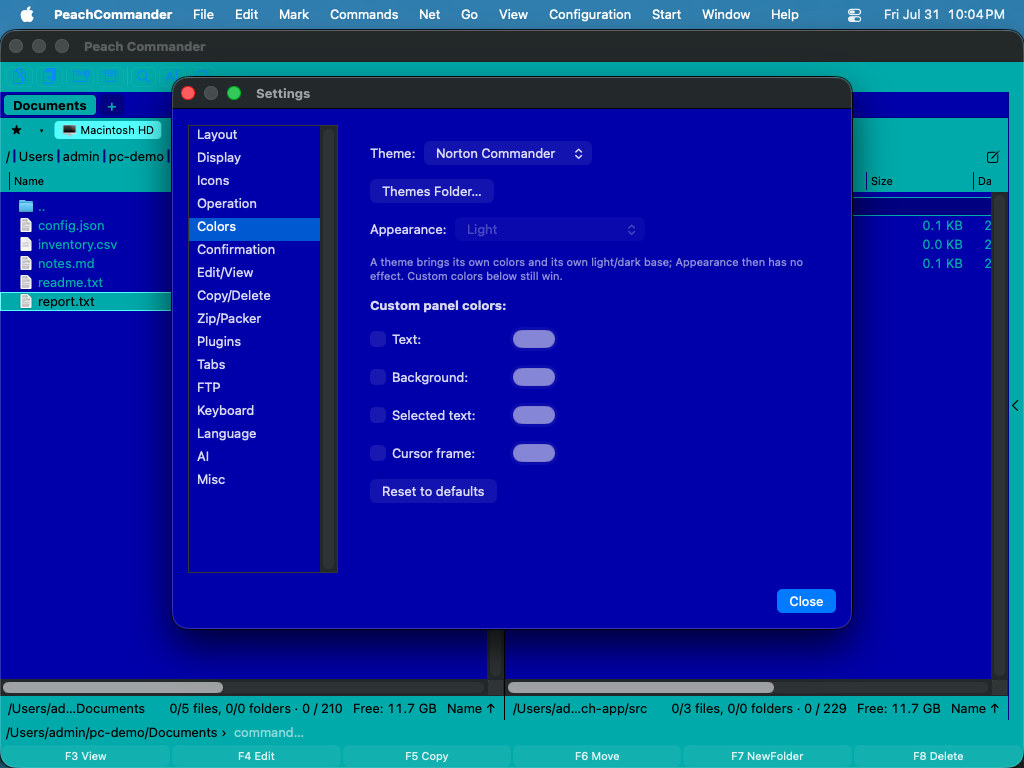The height and width of the screenshot is (768, 1024).
Task: Select Confirmation settings category
Action: 255,249
